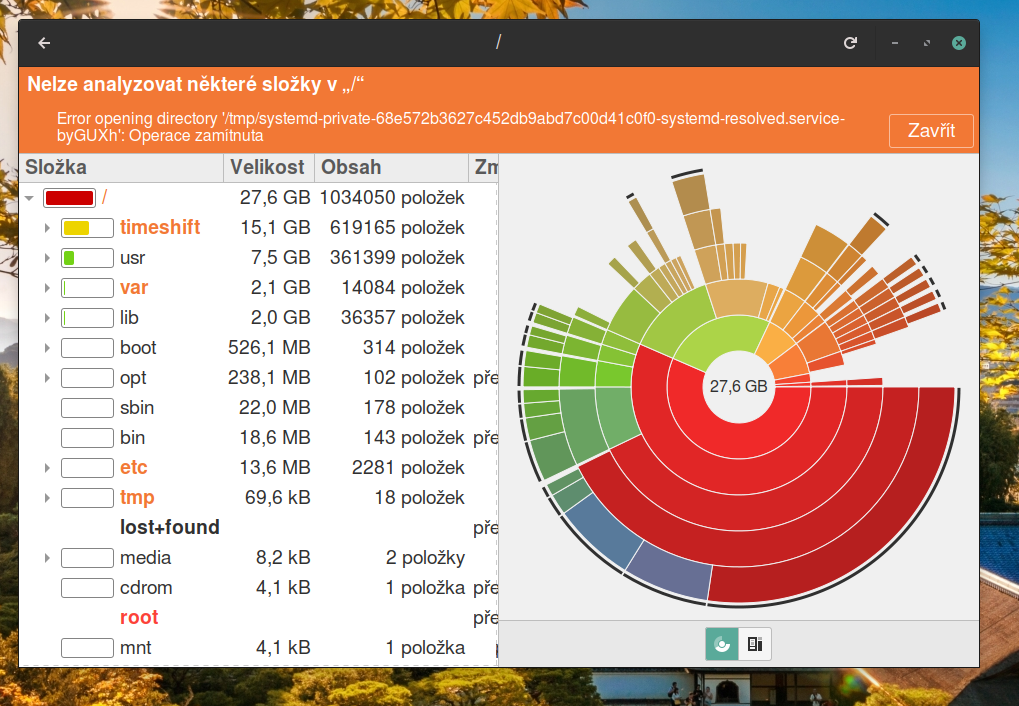The image size is (1019, 706).
Task: Click the 27,6 GB chart center
Action: [738, 386]
